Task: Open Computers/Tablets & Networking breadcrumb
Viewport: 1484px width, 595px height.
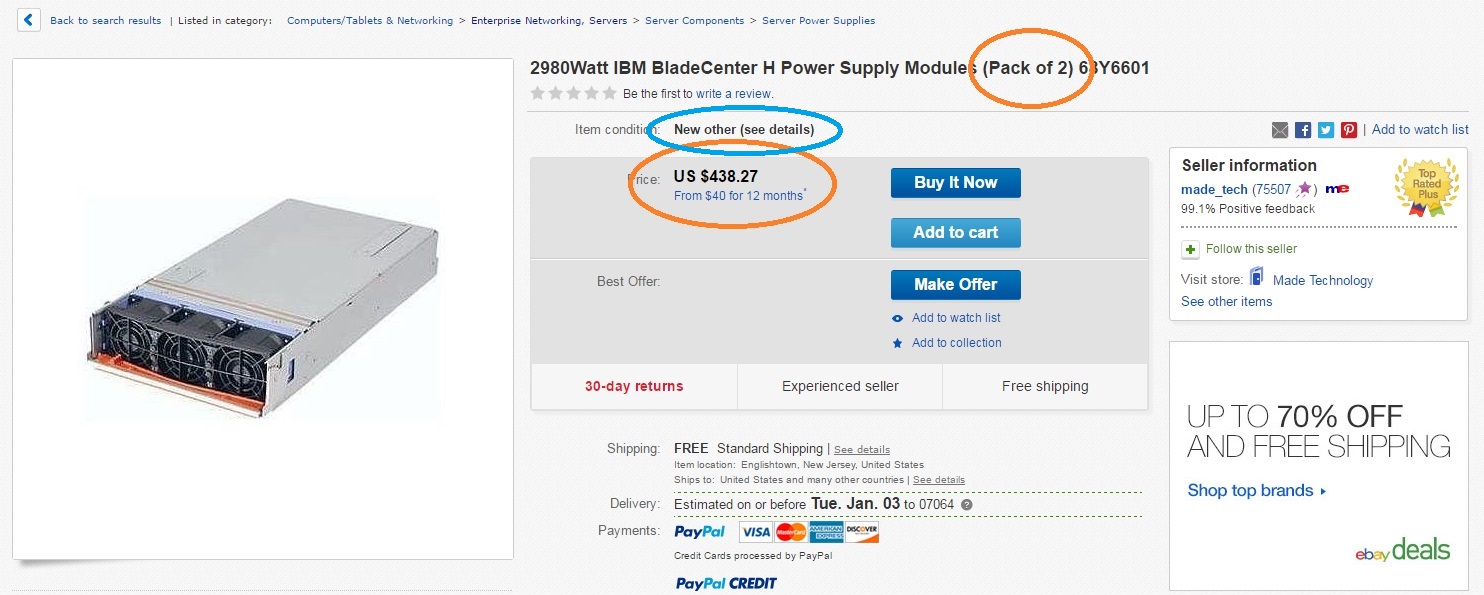Action: (369, 20)
